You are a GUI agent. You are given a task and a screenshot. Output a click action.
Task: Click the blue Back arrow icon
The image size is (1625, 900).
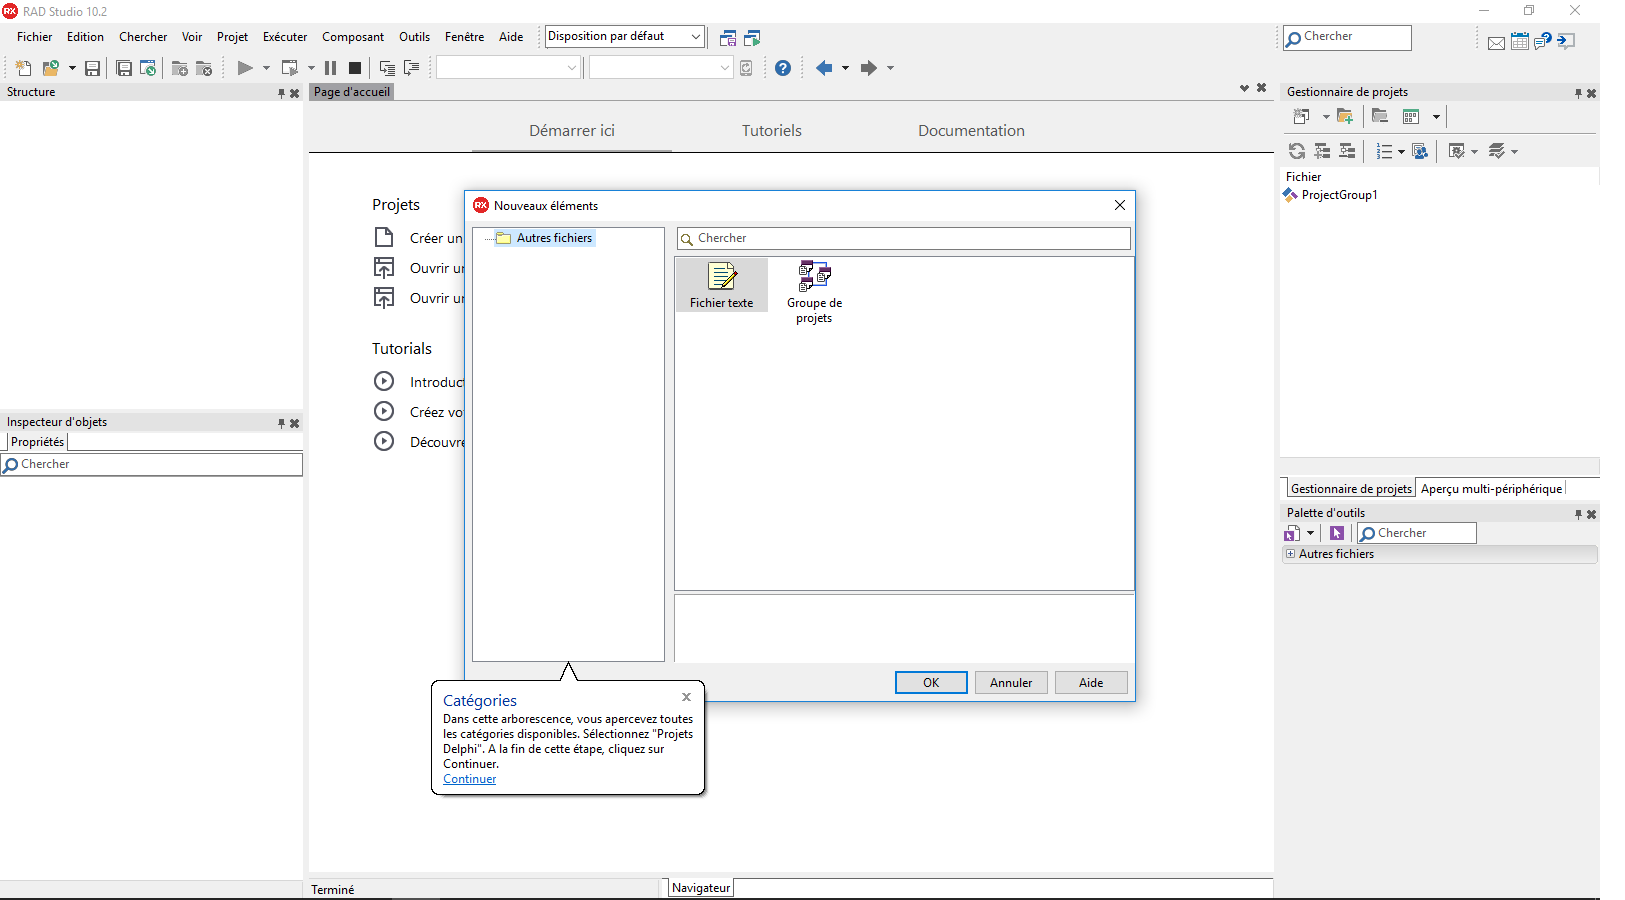[x=824, y=68]
